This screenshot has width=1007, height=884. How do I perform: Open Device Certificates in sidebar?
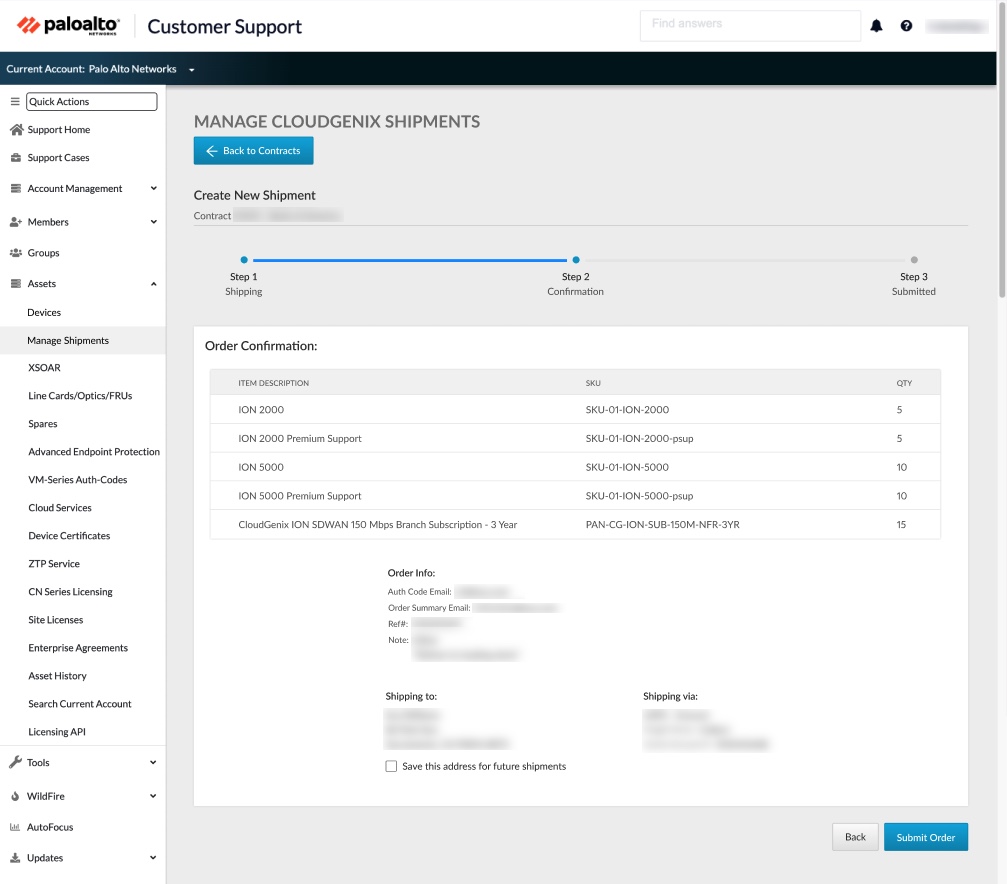[69, 536]
